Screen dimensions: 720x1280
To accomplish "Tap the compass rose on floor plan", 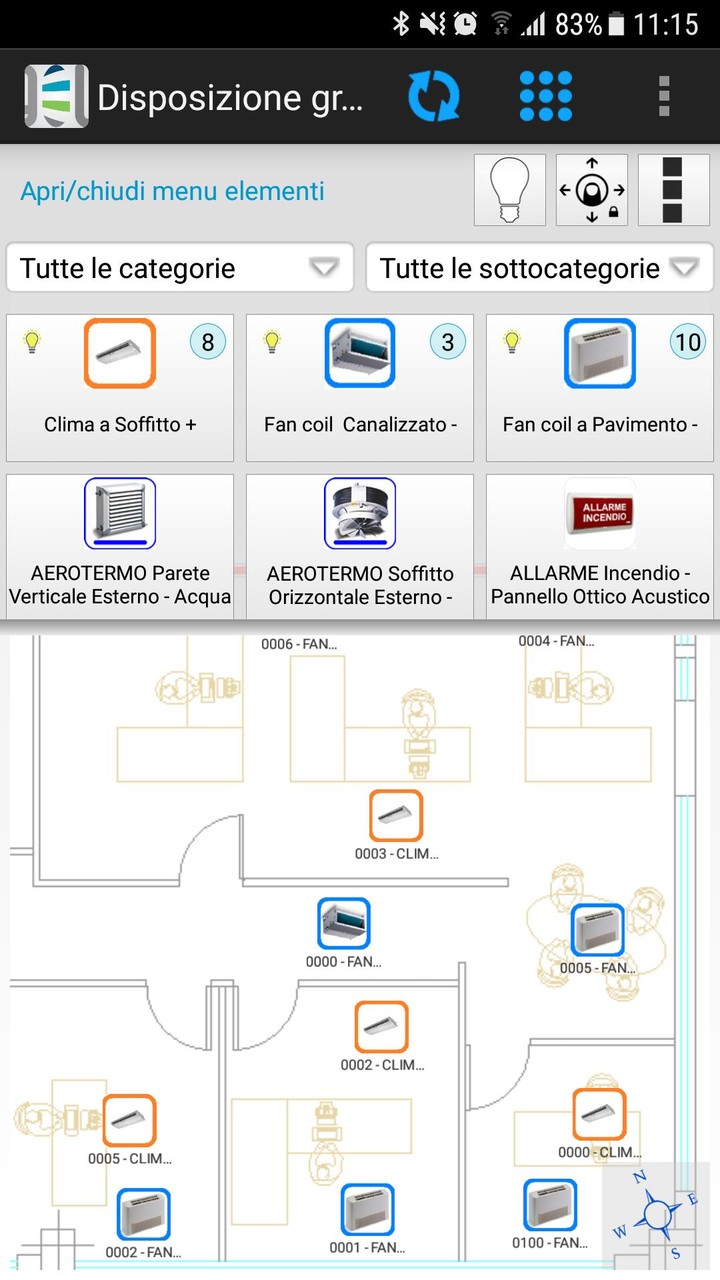I will coord(656,1214).
